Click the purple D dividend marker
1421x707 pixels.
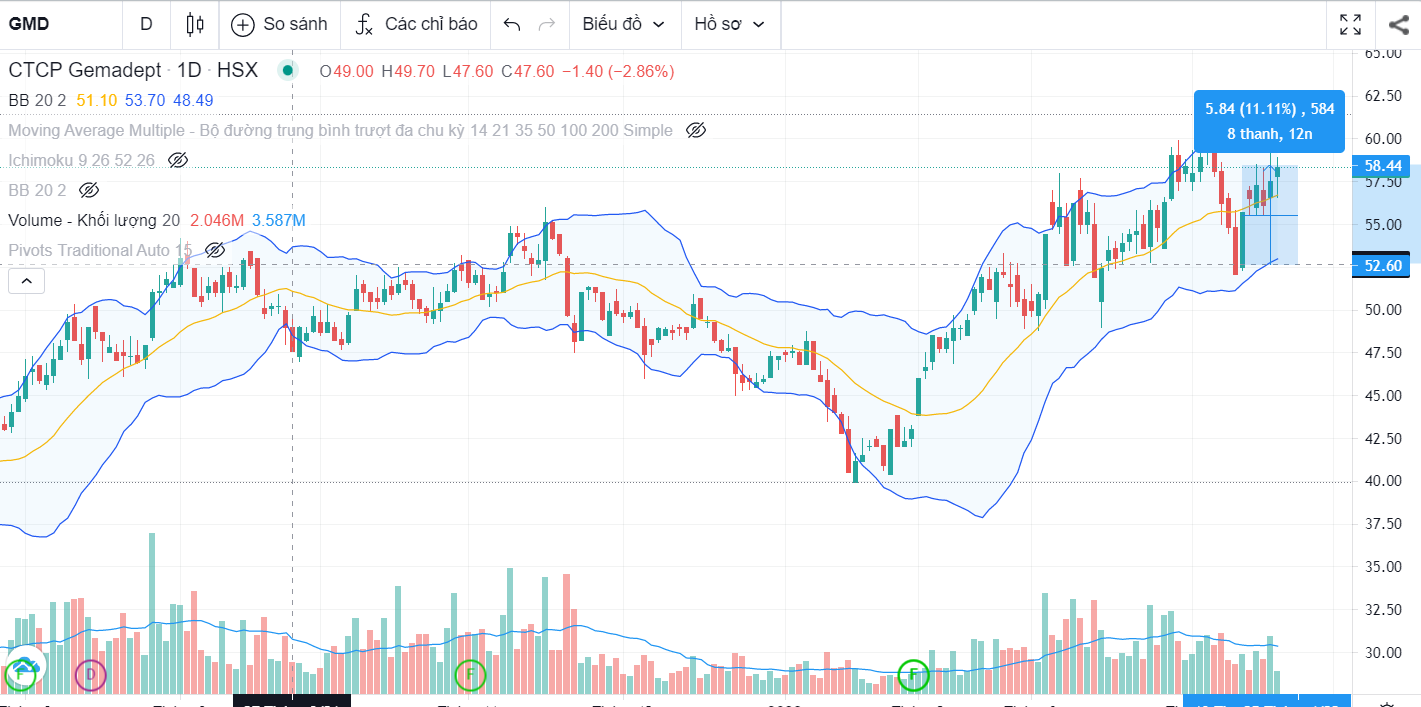click(91, 675)
